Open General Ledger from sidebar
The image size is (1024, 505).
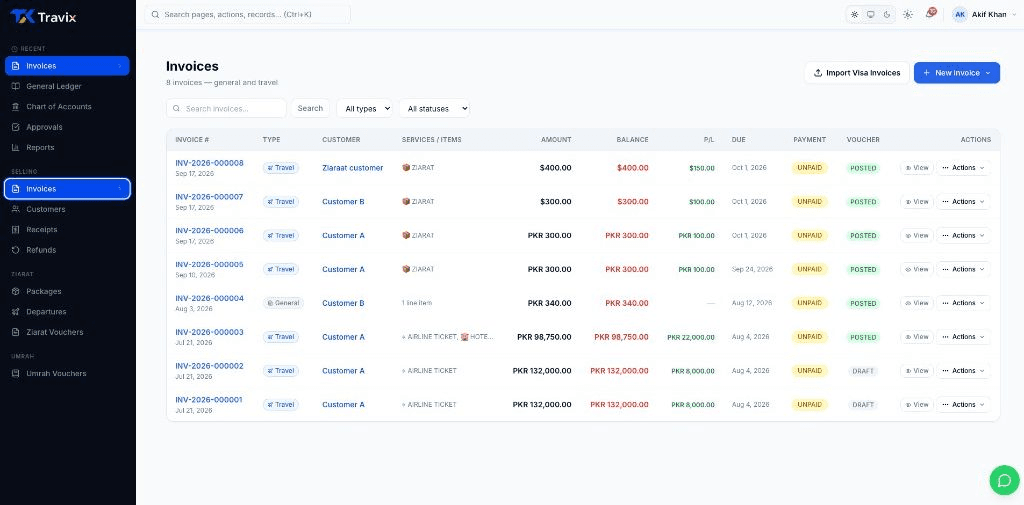point(54,86)
